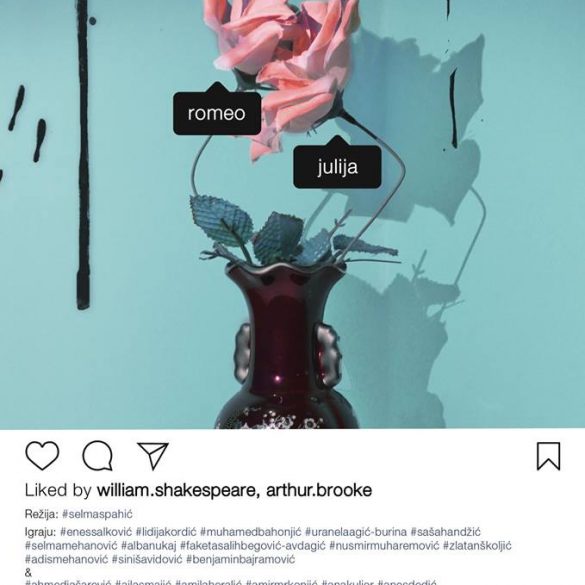Open the arthur.brooke profile
The image size is (585, 585).
coord(319,490)
